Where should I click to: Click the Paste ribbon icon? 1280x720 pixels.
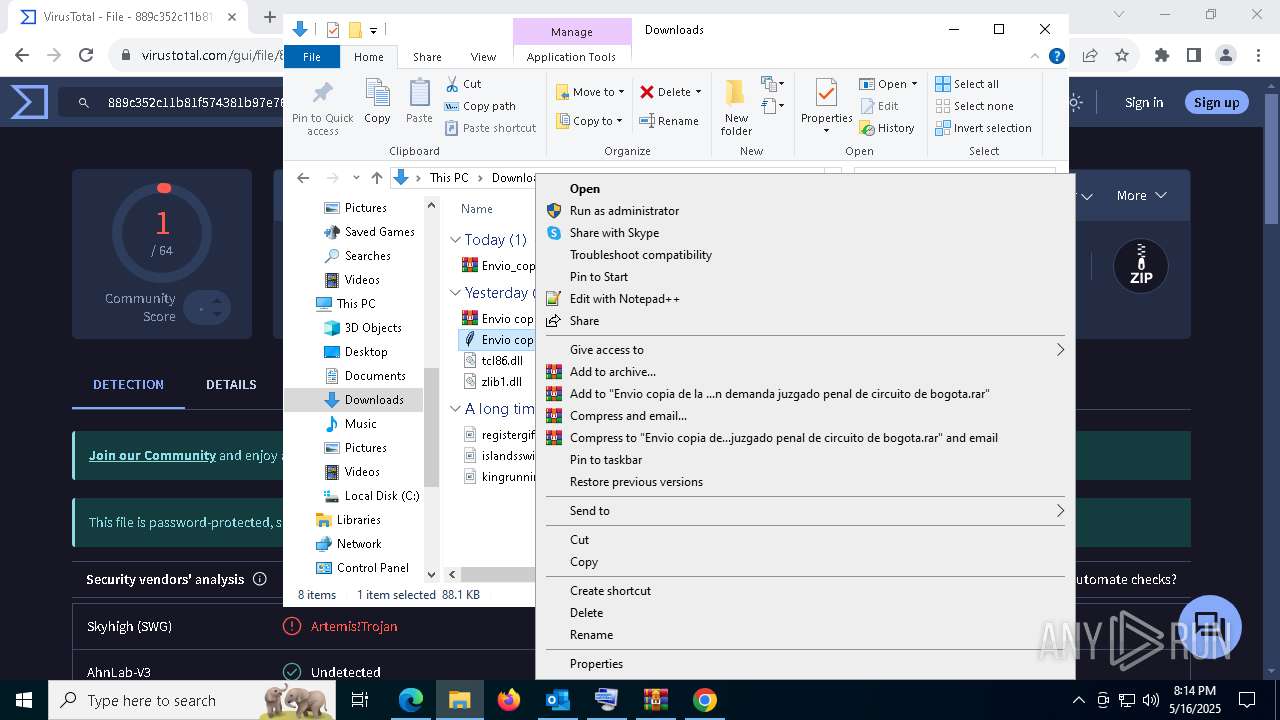419,102
